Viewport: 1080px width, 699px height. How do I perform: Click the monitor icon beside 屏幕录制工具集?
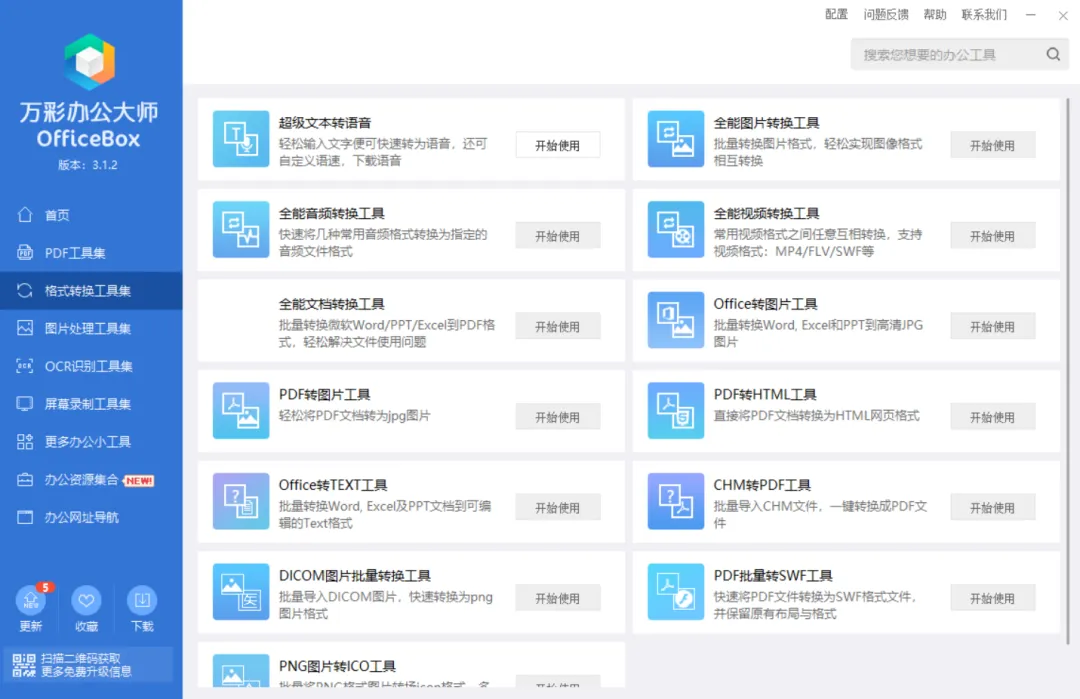25,404
